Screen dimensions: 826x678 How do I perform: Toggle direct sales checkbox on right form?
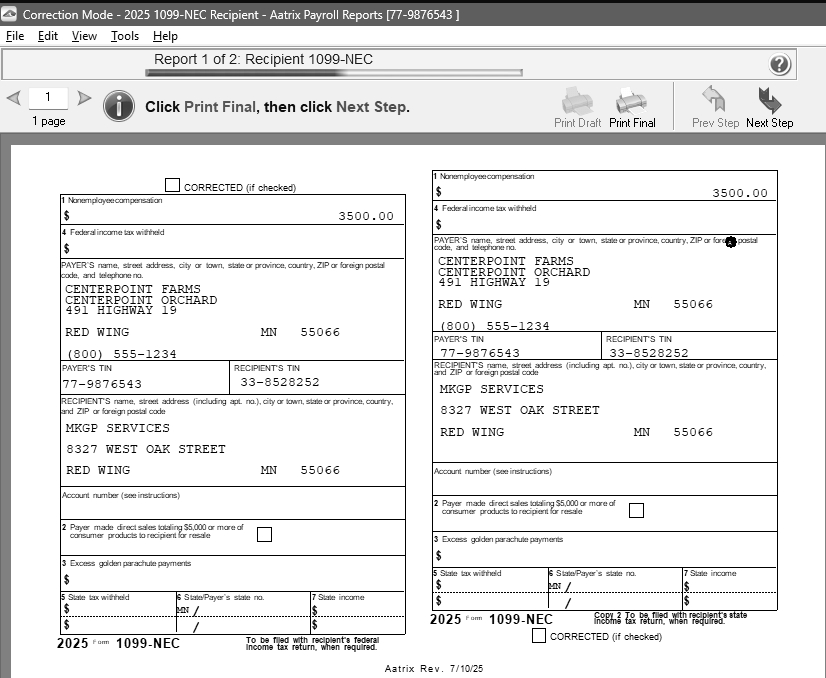click(x=636, y=510)
